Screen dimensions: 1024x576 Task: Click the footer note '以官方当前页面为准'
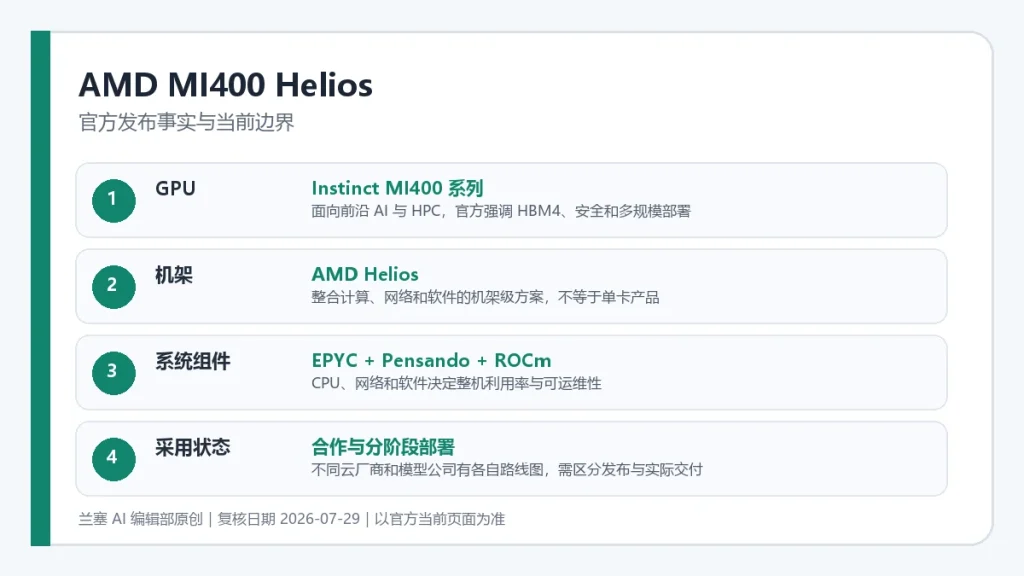(x=440, y=519)
